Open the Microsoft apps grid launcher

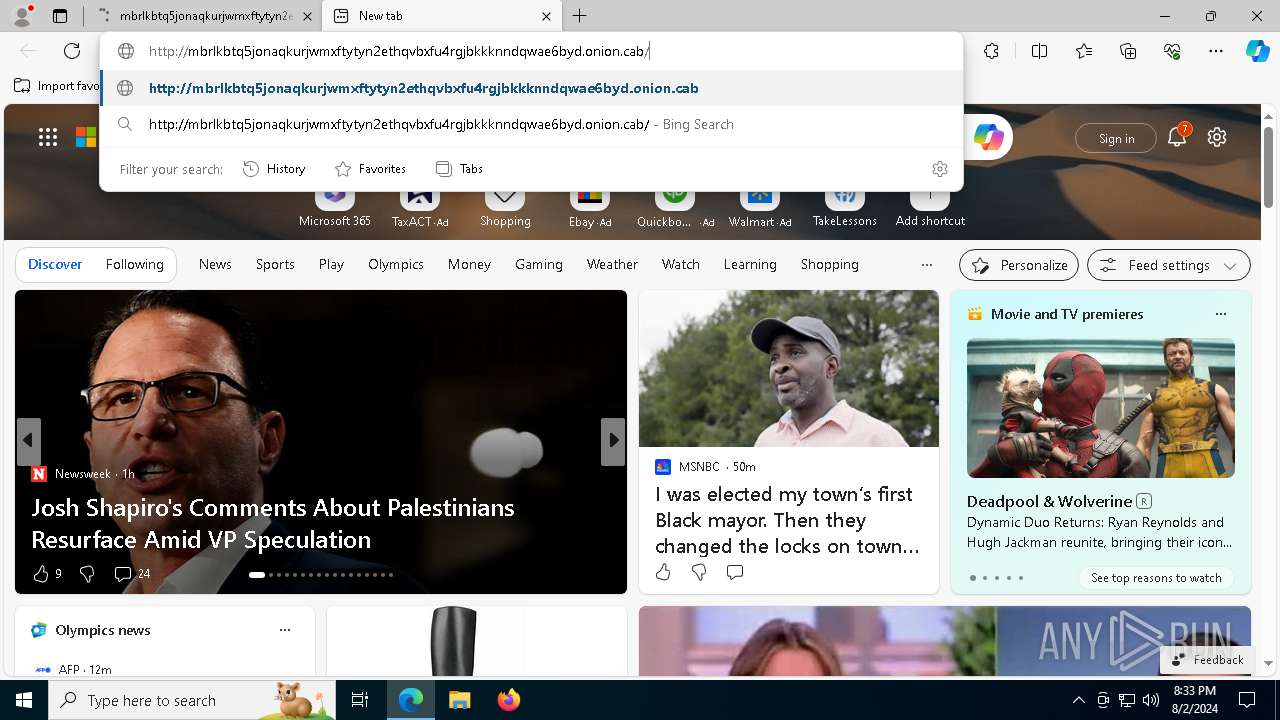[48, 137]
